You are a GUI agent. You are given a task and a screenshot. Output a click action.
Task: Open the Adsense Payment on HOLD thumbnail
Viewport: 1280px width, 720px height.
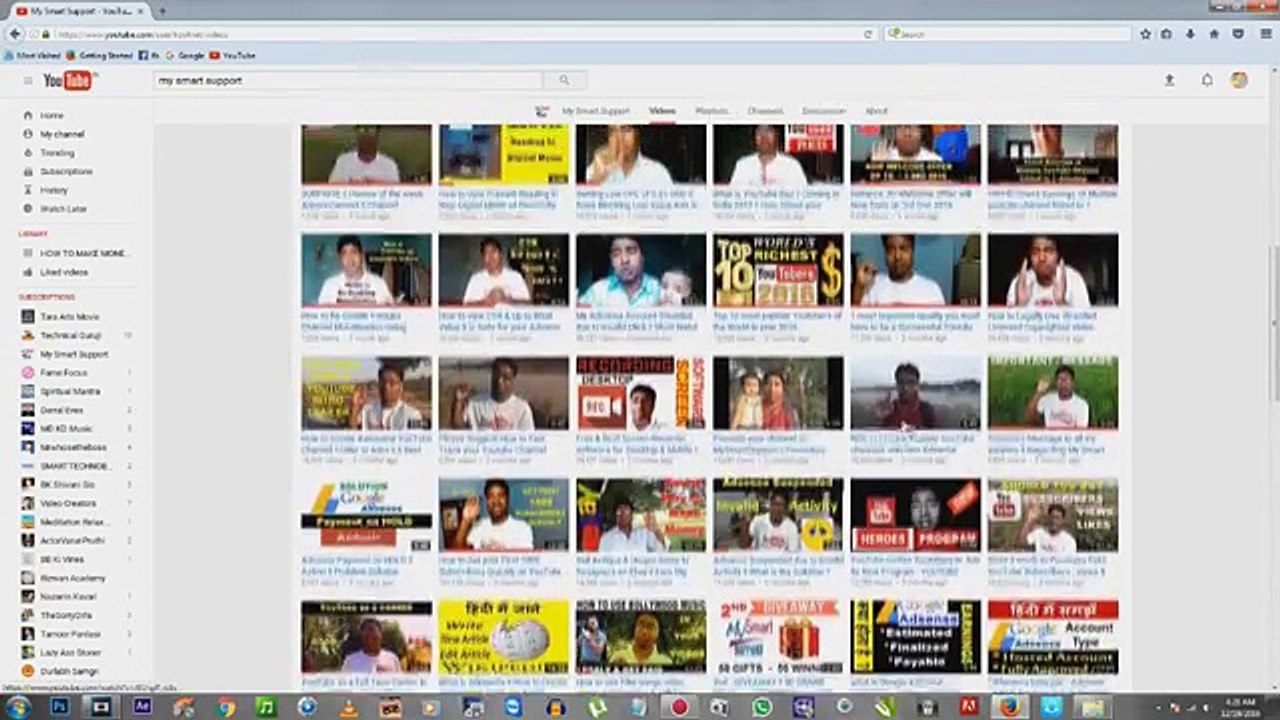tap(367, 515)
